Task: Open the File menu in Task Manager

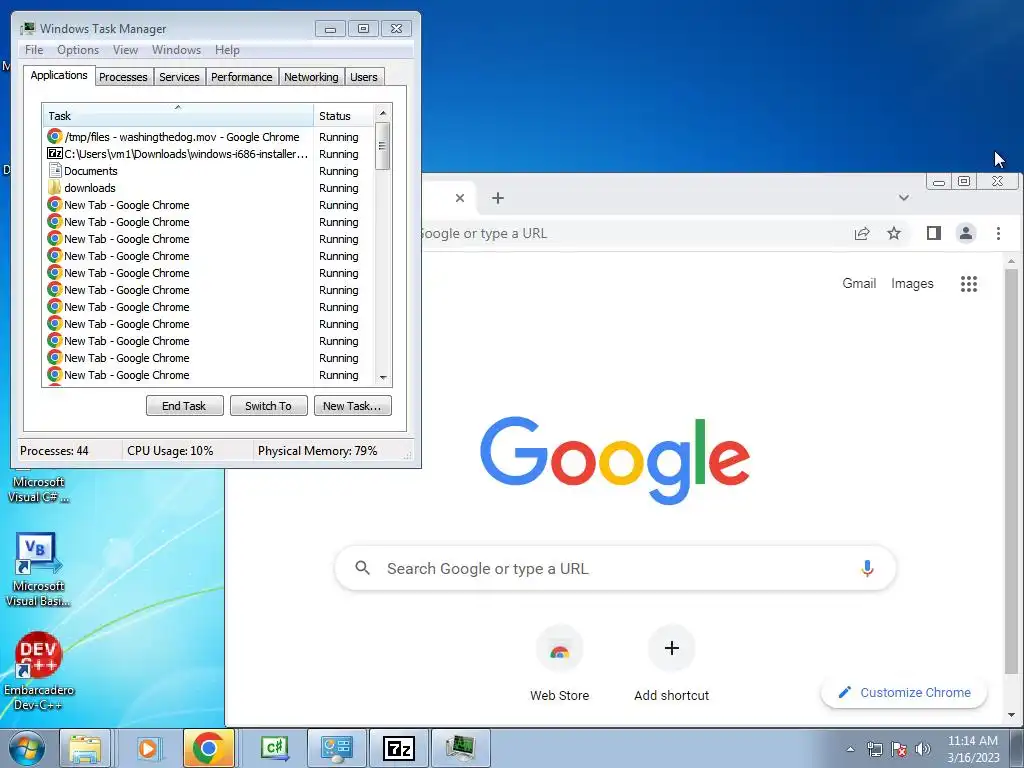Action: click(x=34, y=50)
